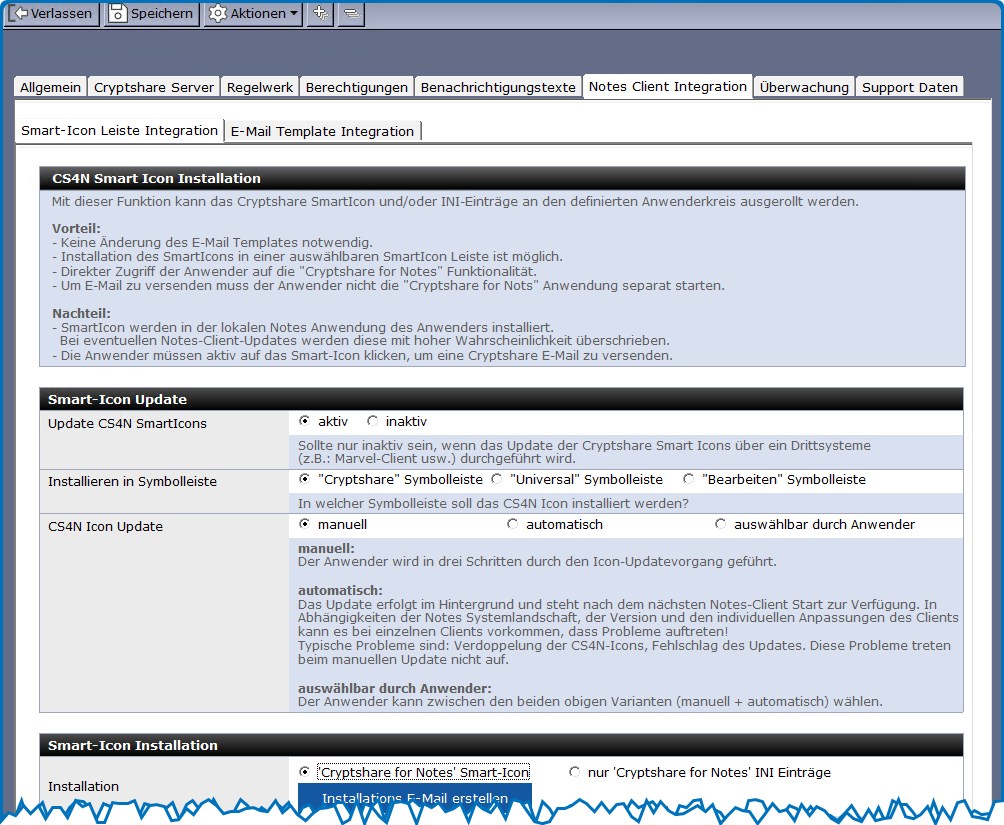Click Installations E-Mail erstellen button
Image resolution: width=1004 pixels, height=825 pixels.
click(x=415, y=798)
